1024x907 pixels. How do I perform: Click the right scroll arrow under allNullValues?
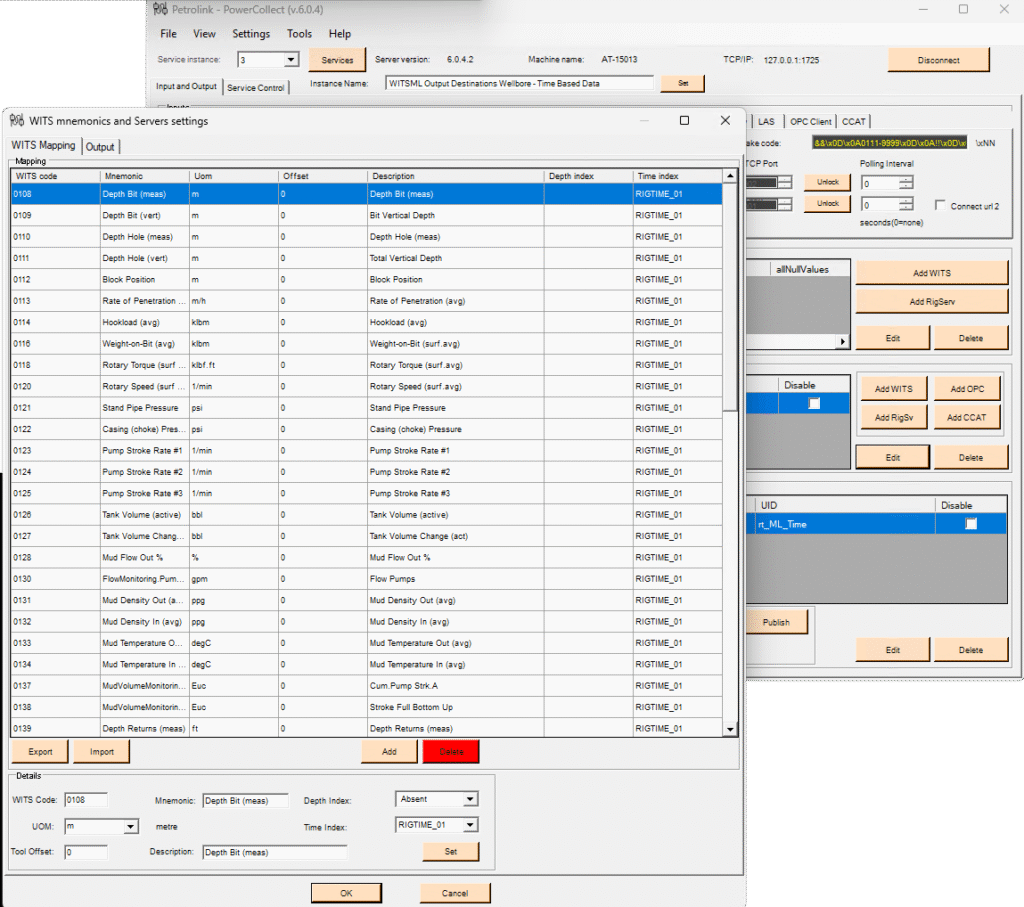pos(843,341)
